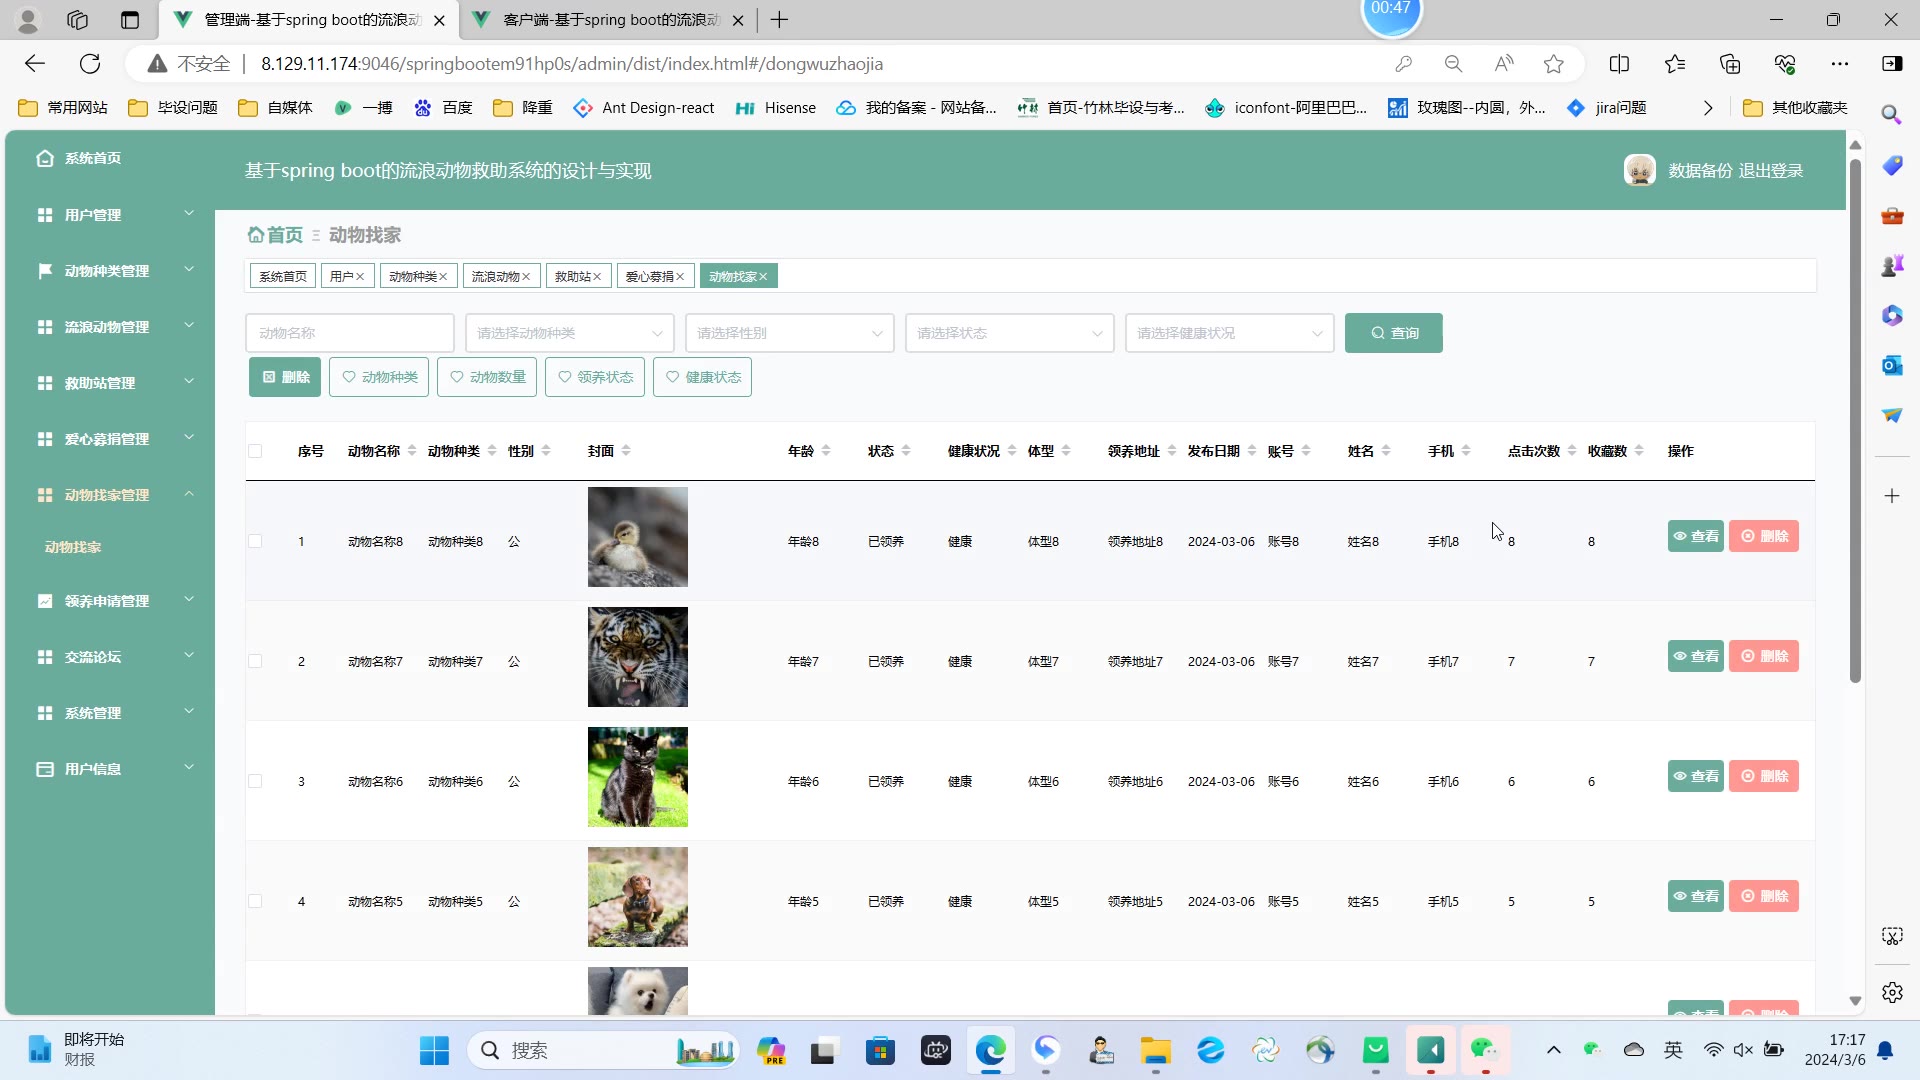Close the 爱心募捐 tab with its X
This screenshot has height=1080, width=1920.
click(x=680, y=277)
